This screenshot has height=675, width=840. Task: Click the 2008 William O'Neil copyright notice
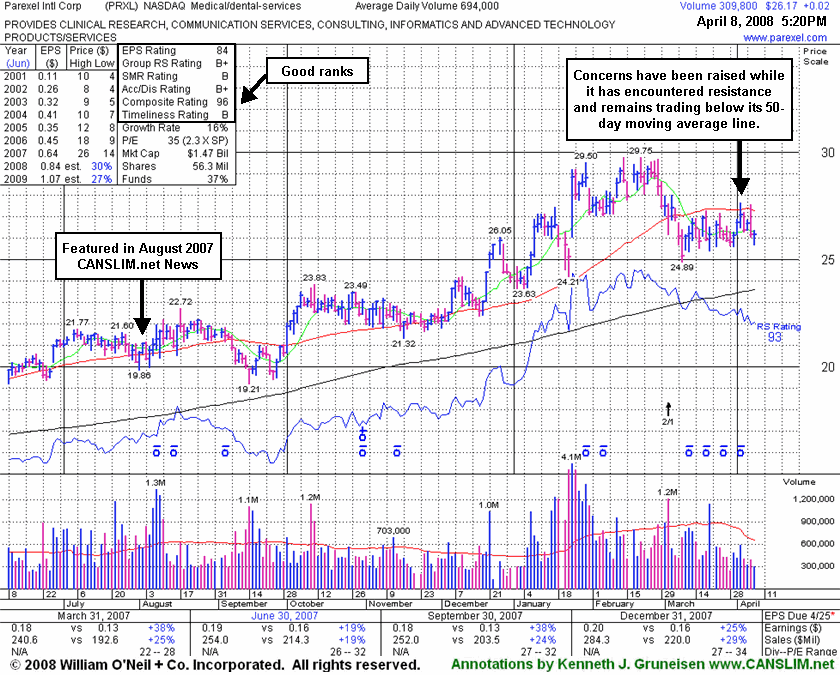[x=214, y=664]
